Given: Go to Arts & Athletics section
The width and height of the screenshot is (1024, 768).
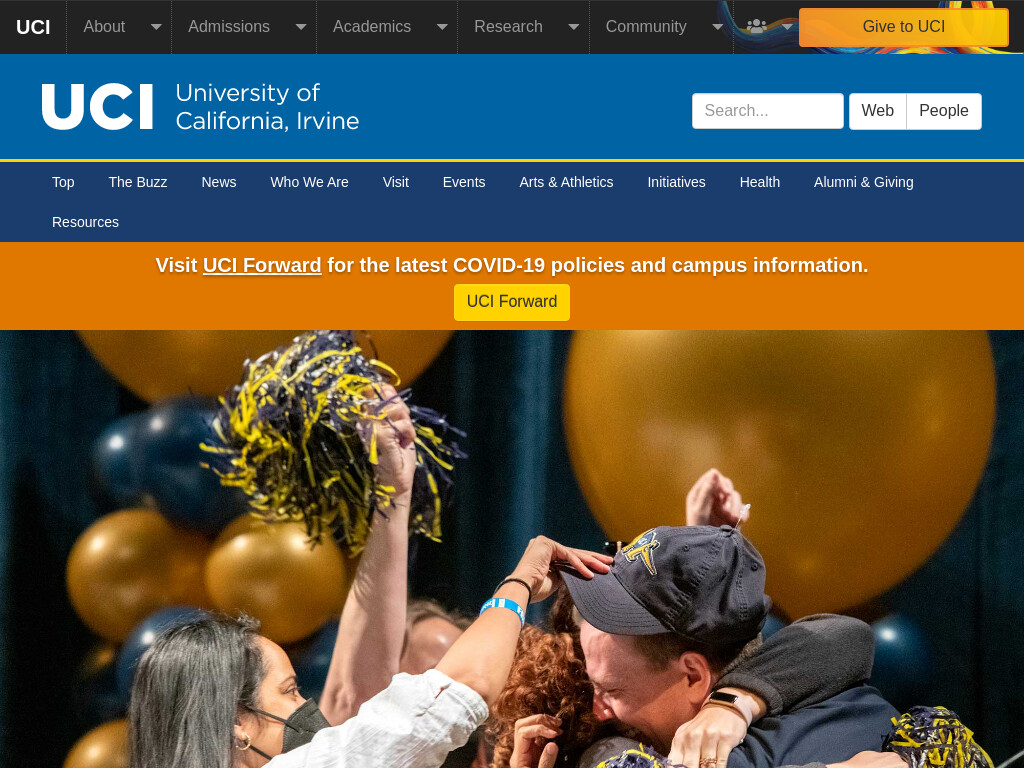Looking at the screenshot, I should 566,182.
